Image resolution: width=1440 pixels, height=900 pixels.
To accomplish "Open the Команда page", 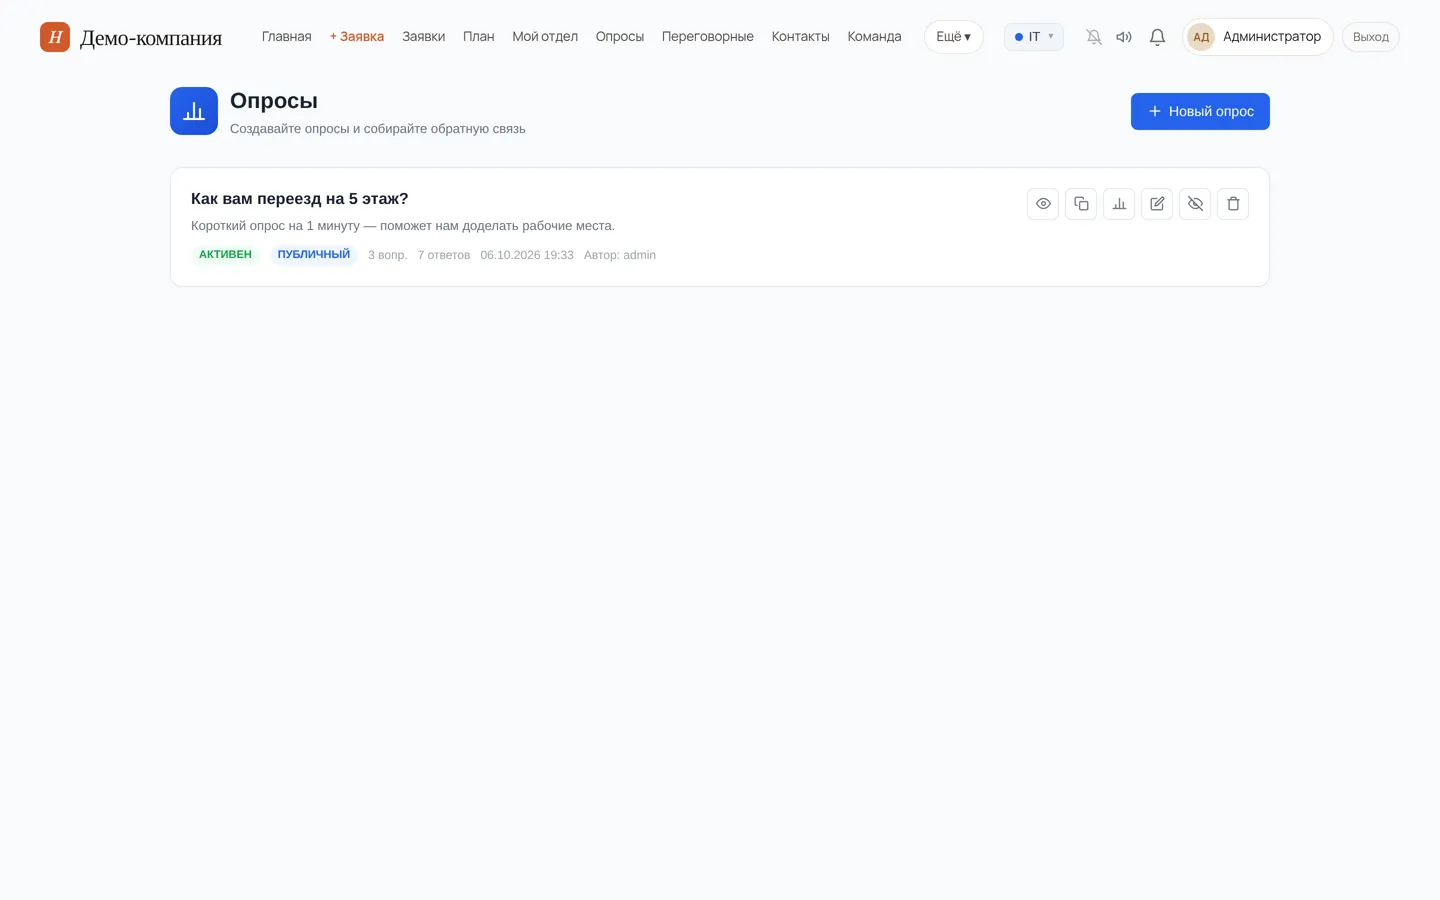I will click(874, 37).
